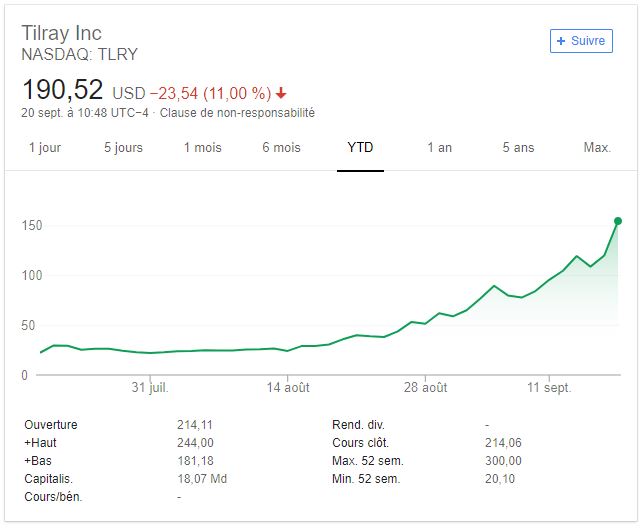Click the 28 août axis label

click(x=428, y=388)
